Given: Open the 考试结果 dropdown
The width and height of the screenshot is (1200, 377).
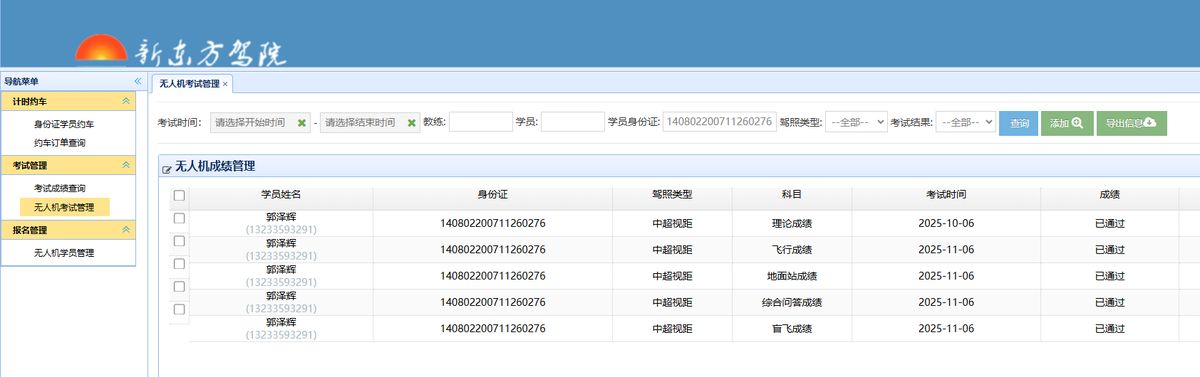Looking at the screenshot, I should point(965,122).
